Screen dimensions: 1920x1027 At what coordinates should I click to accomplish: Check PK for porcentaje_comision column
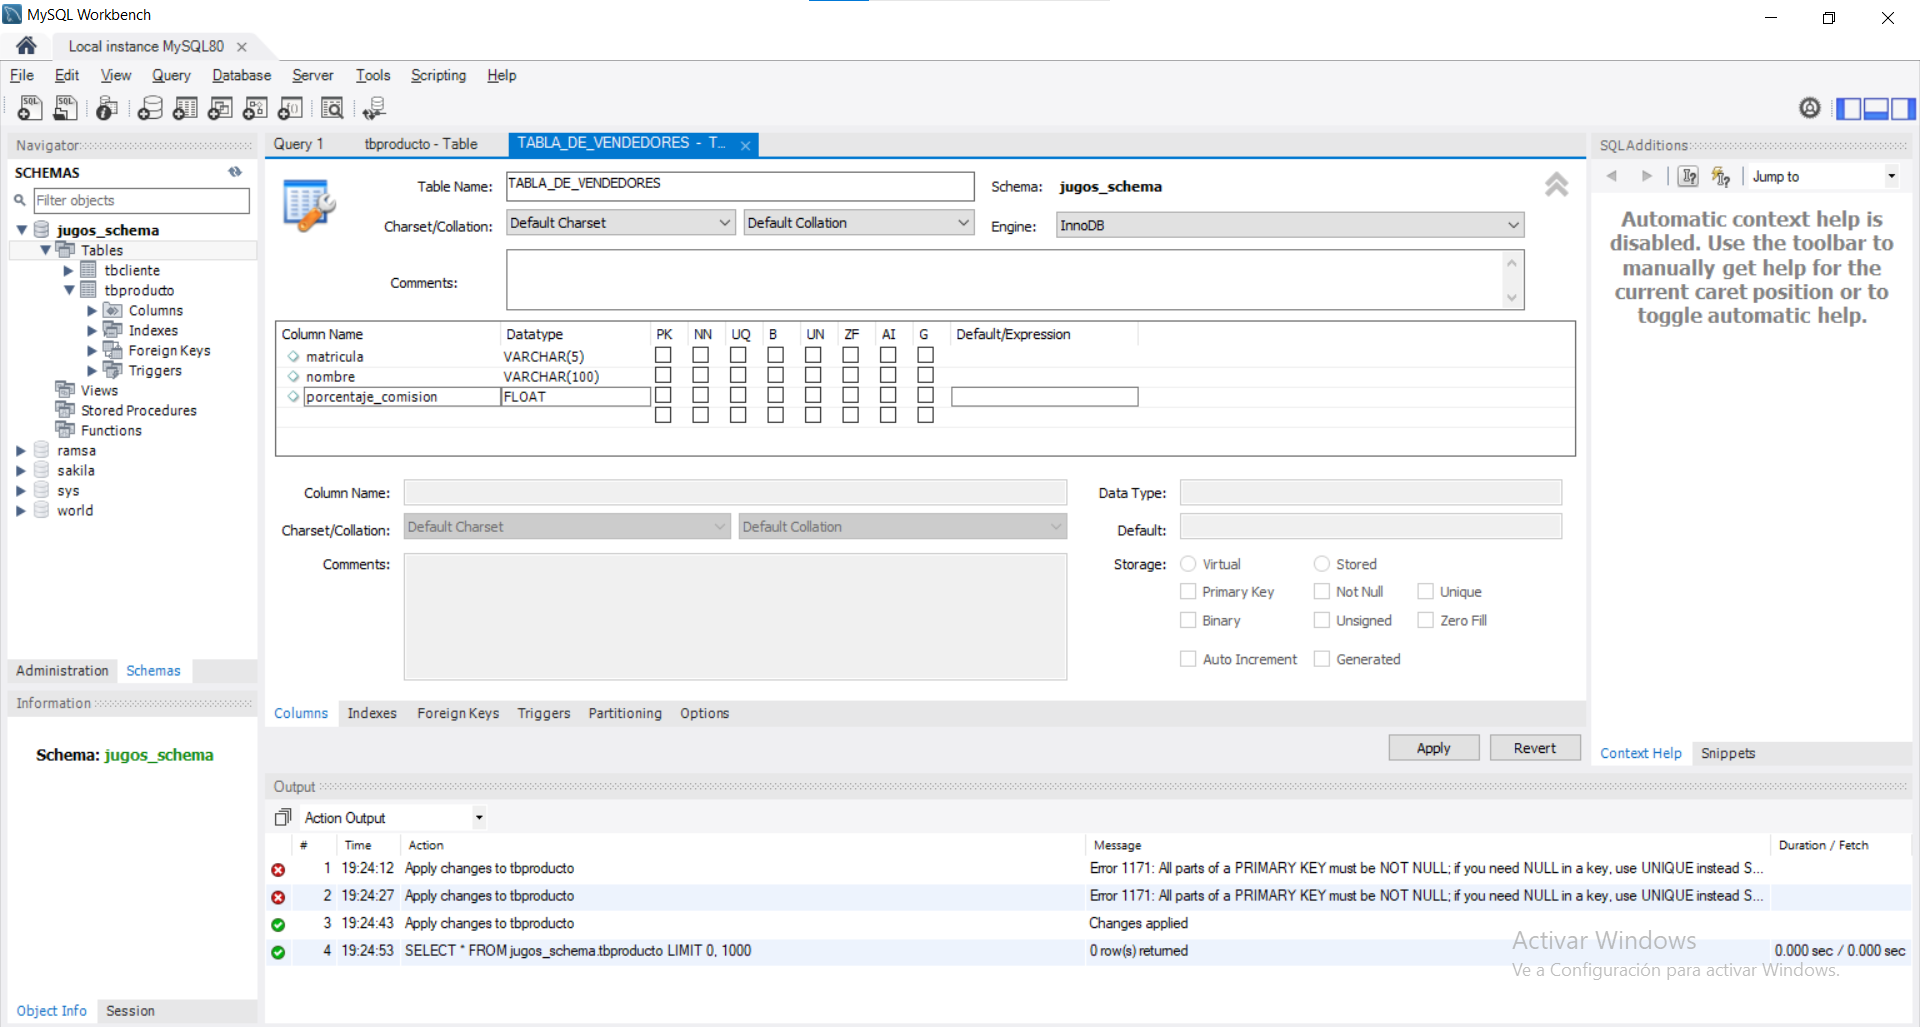click(x=663, y=395)
